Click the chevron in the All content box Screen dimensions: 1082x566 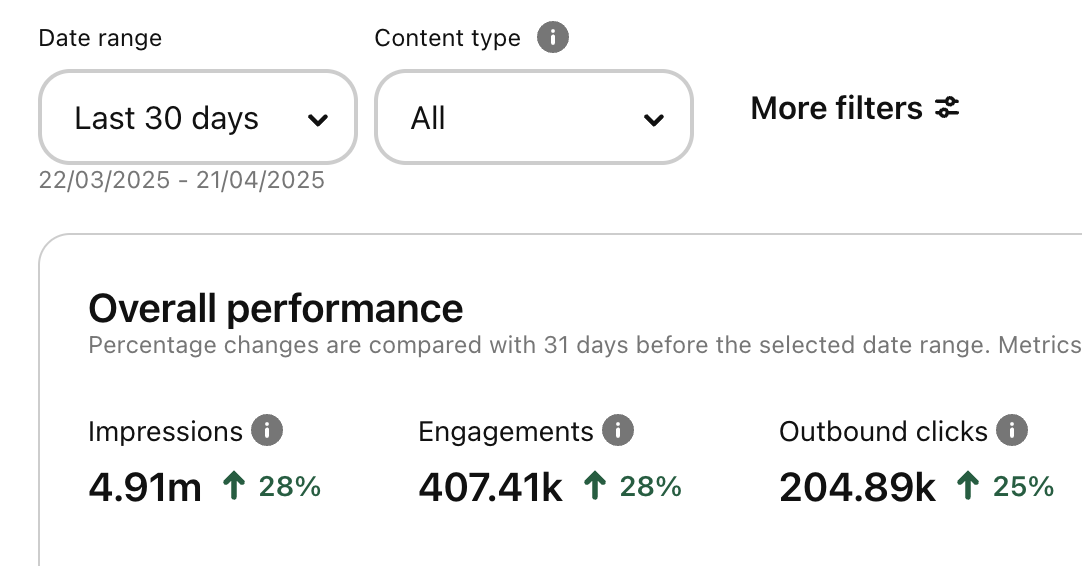tap(653, 120)
